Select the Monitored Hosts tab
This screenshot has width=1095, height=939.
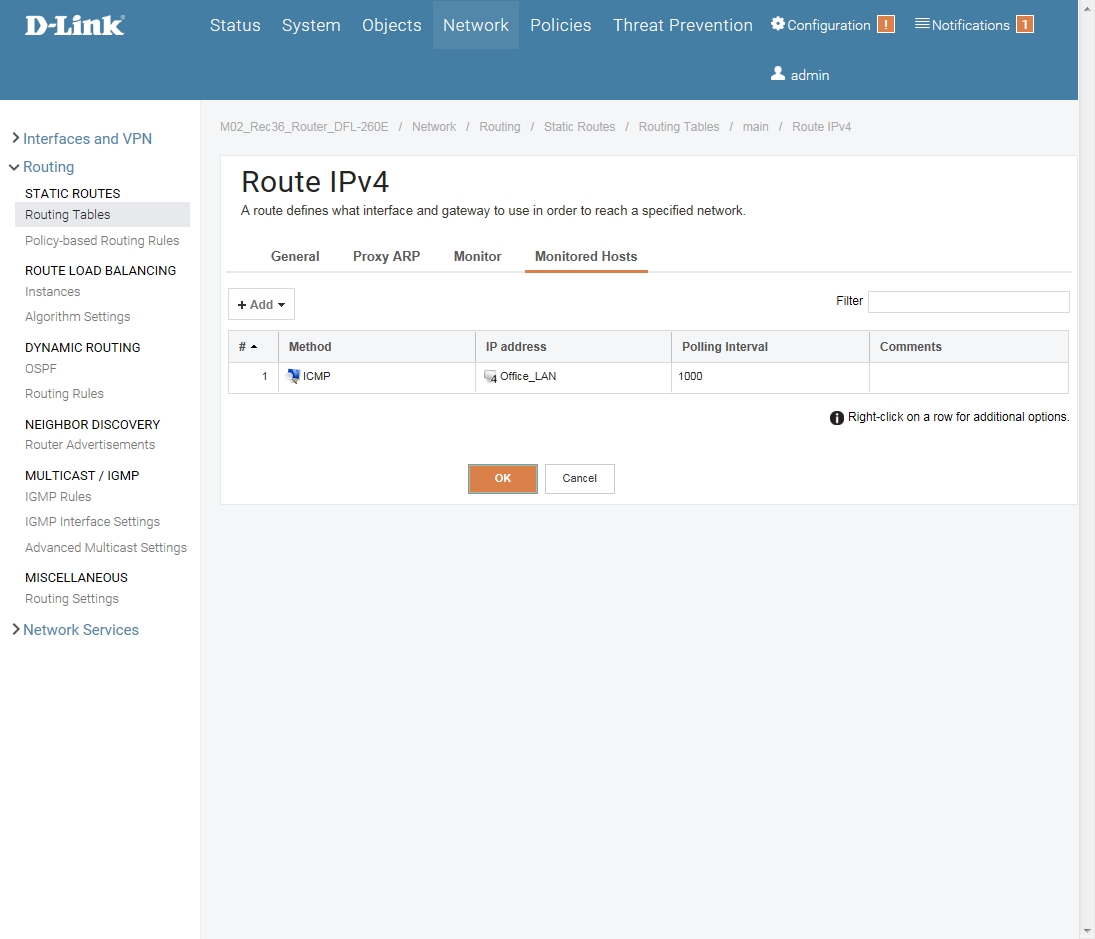[x=586, y=256]
